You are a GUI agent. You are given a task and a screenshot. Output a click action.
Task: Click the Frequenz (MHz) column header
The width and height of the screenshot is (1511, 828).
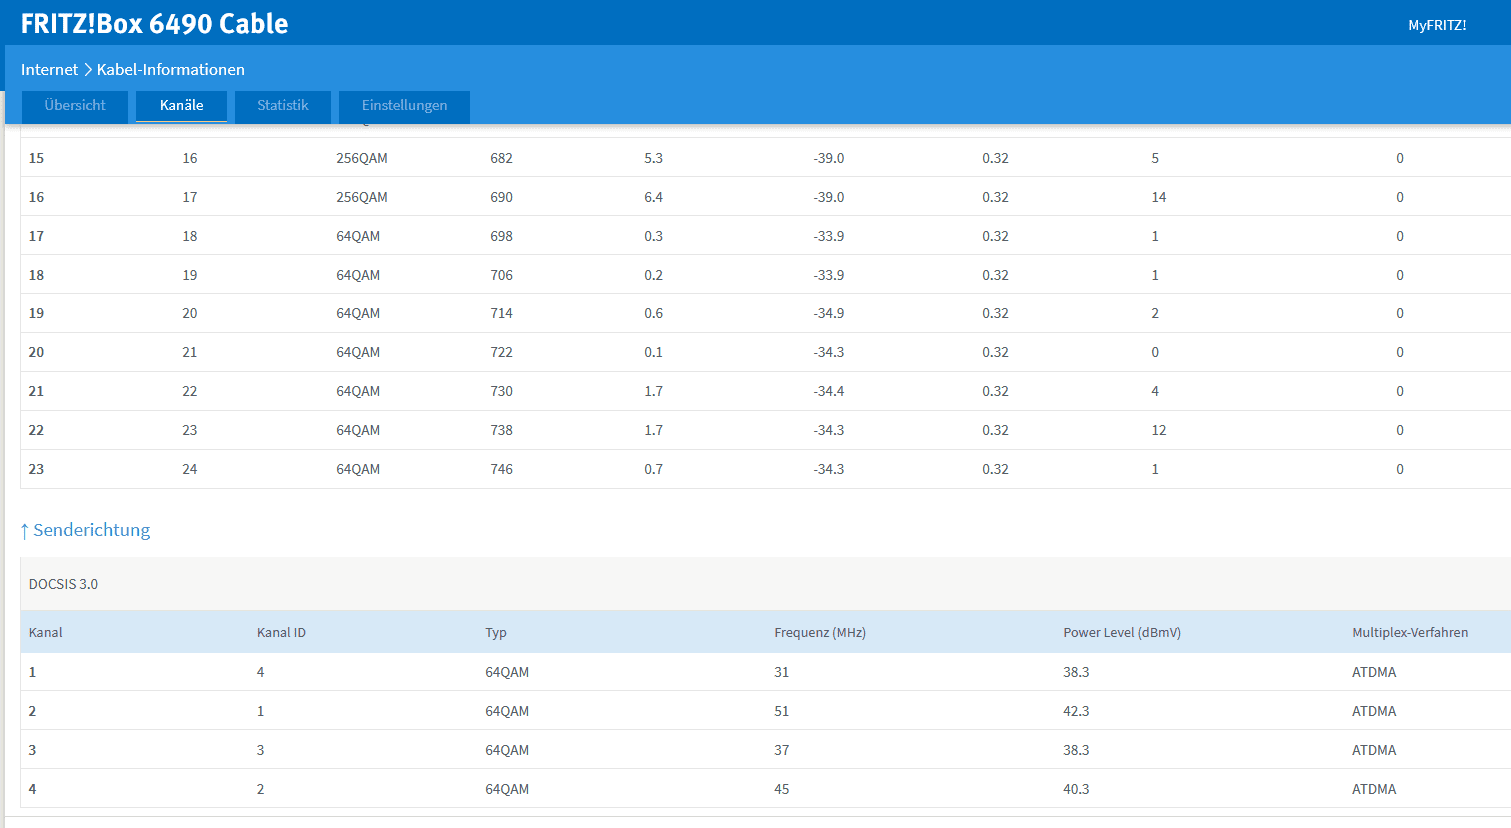[x=820, y=633]
